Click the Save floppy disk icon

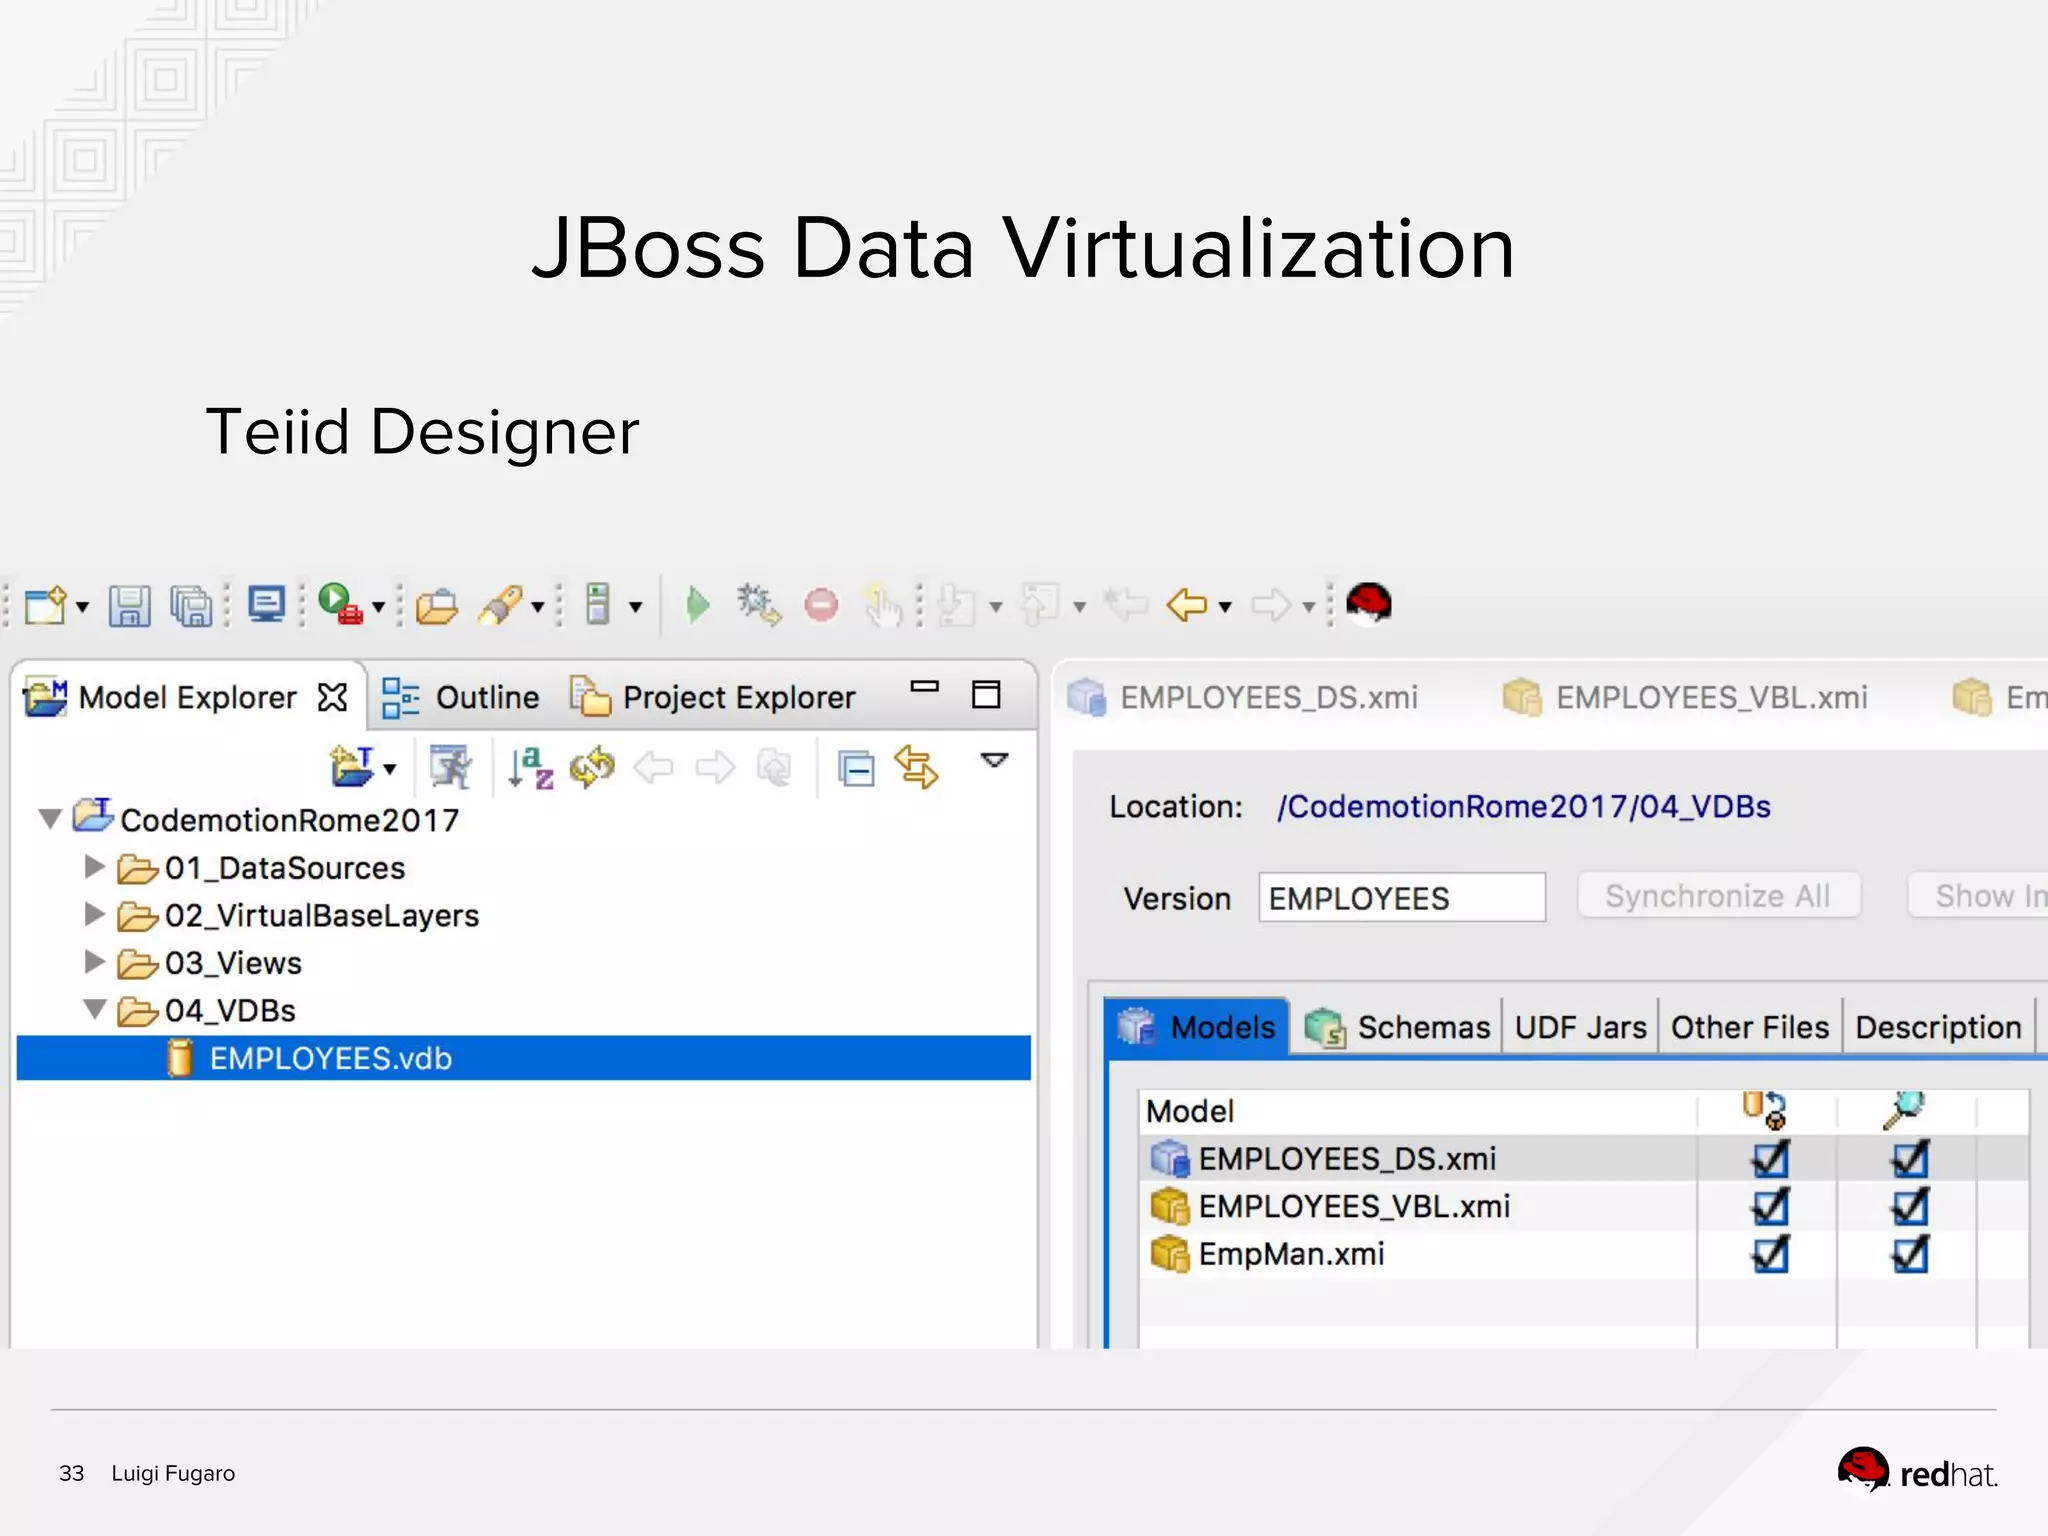129,606
